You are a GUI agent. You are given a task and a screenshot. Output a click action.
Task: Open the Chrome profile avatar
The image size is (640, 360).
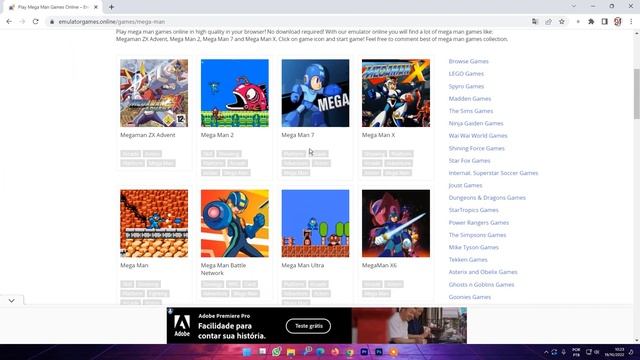(x=618, y=22)
